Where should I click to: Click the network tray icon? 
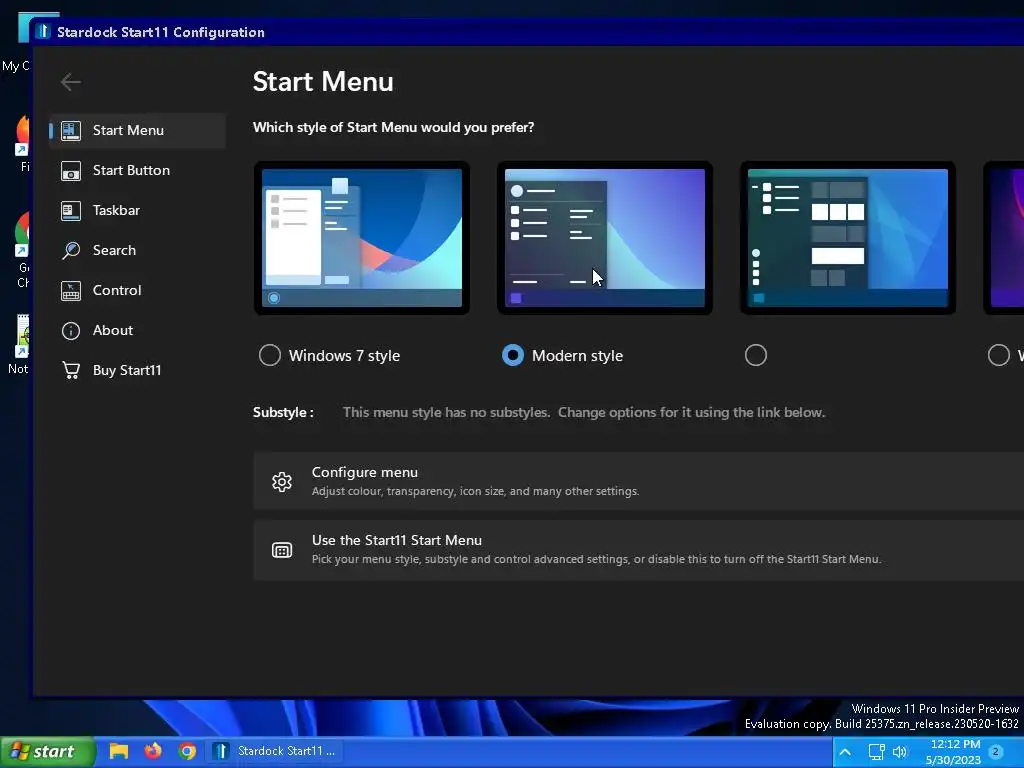click(876, 752)
